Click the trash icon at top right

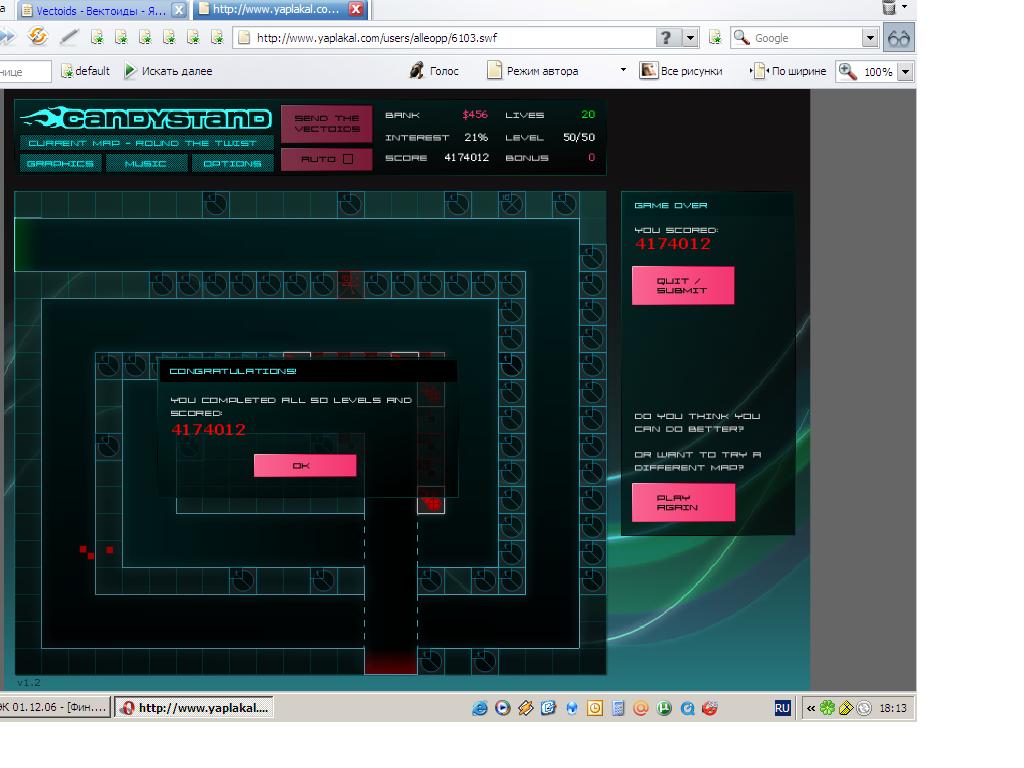pyautogui.click(x=889, y=8)
